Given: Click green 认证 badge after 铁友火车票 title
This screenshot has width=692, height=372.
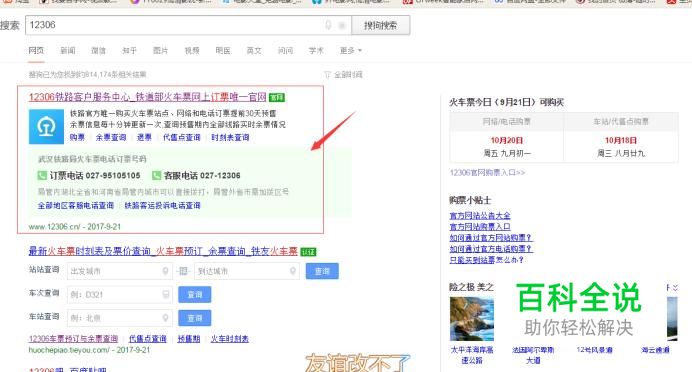Looking at the screenshot, I should pos(308,252).
